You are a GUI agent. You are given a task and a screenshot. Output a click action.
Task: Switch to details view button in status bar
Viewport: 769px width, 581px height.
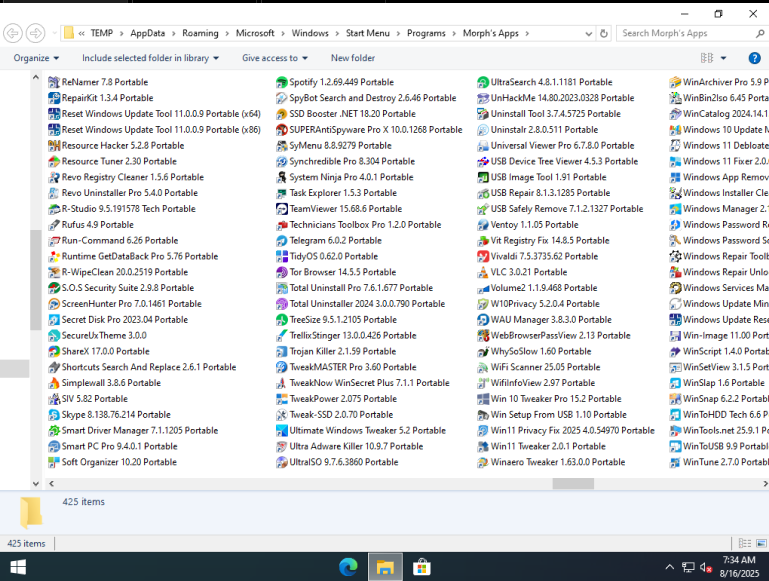[745, 543]
